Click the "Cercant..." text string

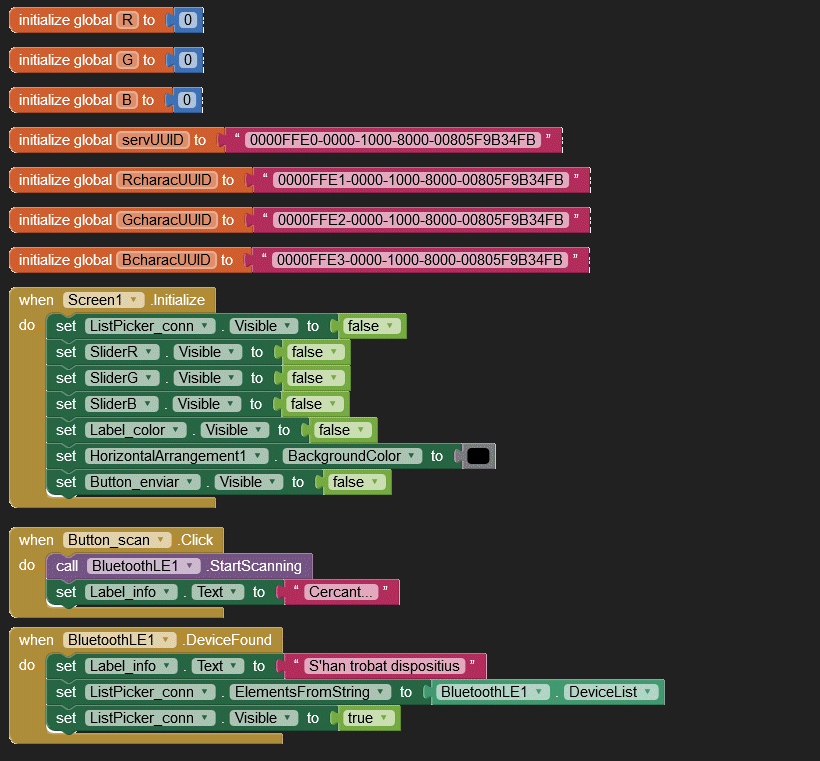pos(342,592)
